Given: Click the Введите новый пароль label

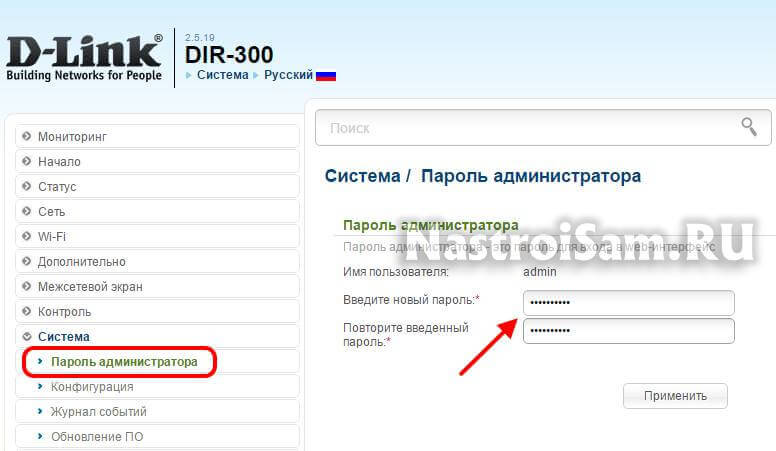Looking at the screenshot, I should coord(411,300).
